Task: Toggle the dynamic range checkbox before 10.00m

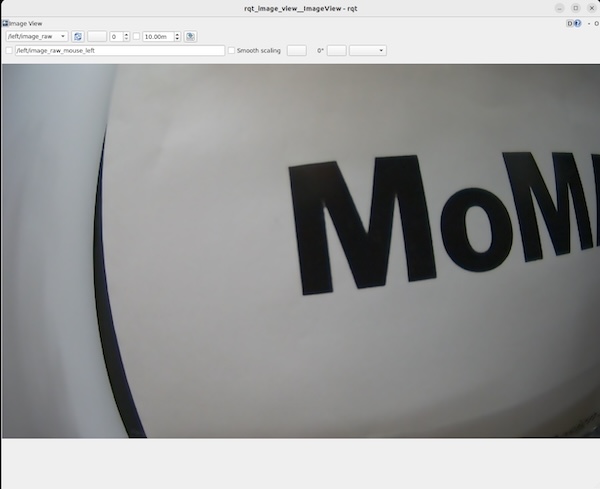Action: tap(136, 36)
